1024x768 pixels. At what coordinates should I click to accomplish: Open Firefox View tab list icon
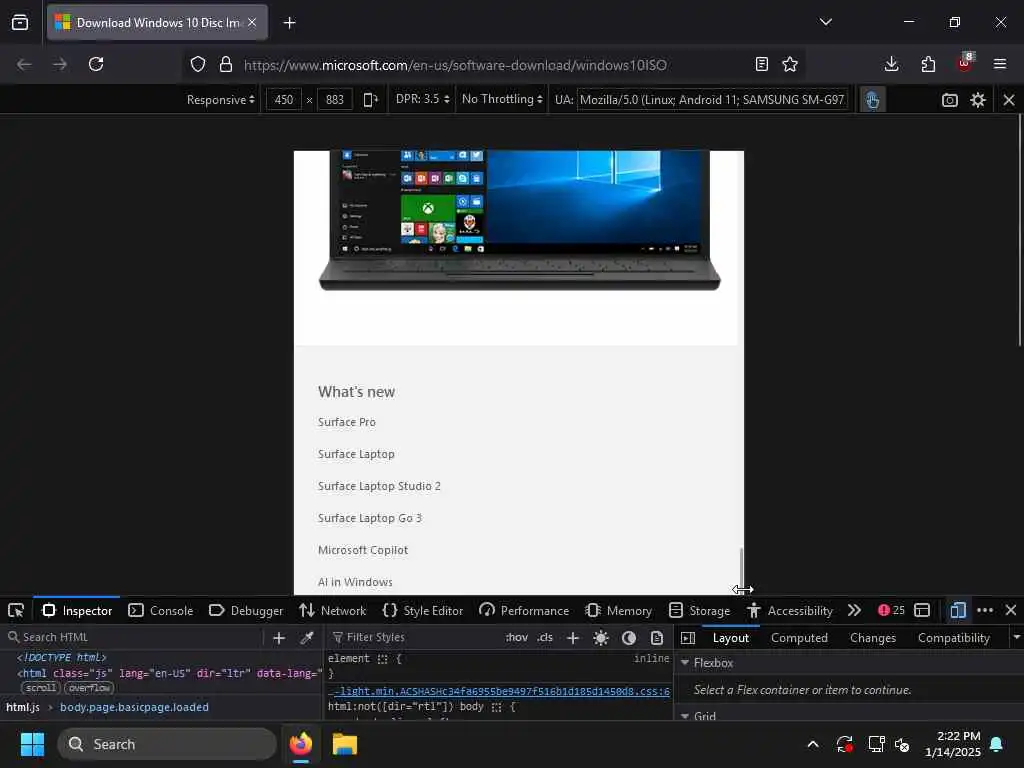[x=20, y=22]
